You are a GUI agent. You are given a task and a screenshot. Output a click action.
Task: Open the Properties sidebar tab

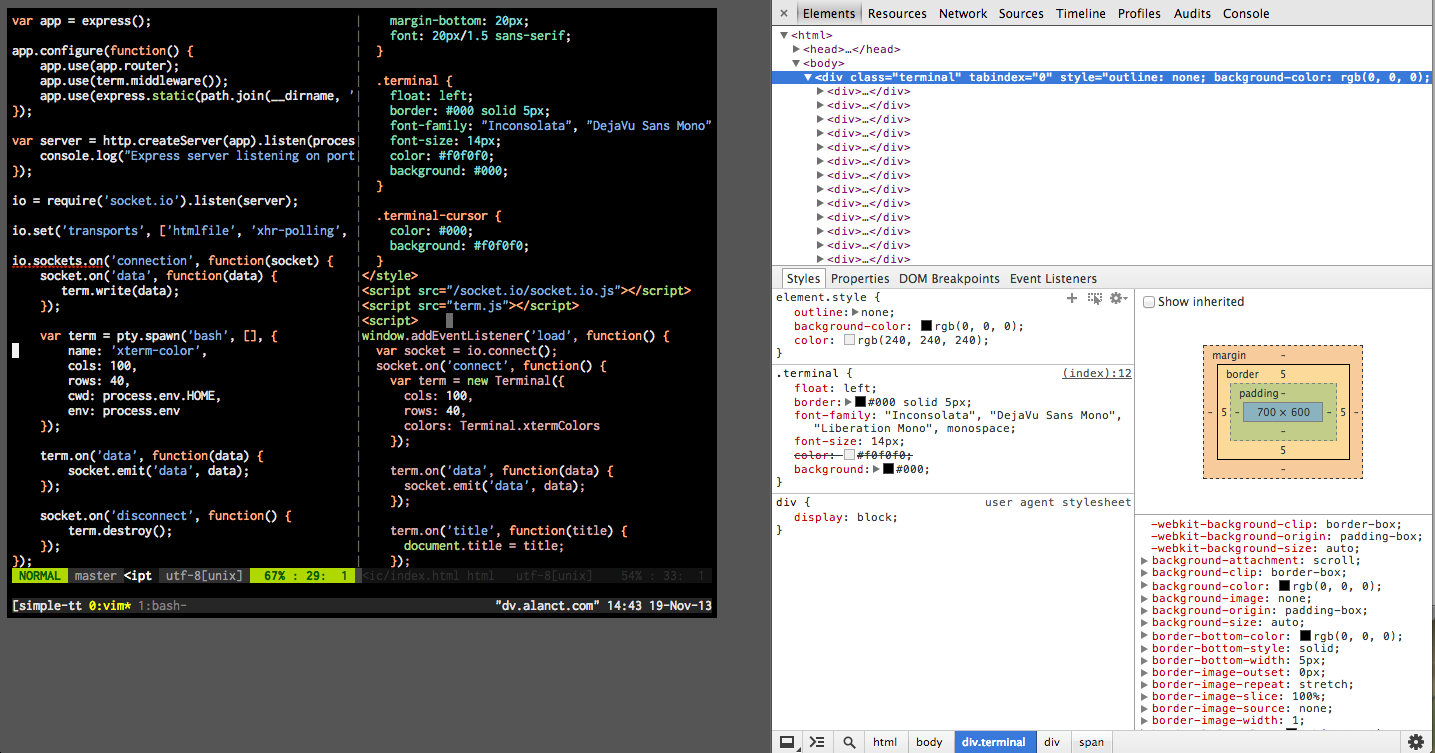tap(860, 279)
